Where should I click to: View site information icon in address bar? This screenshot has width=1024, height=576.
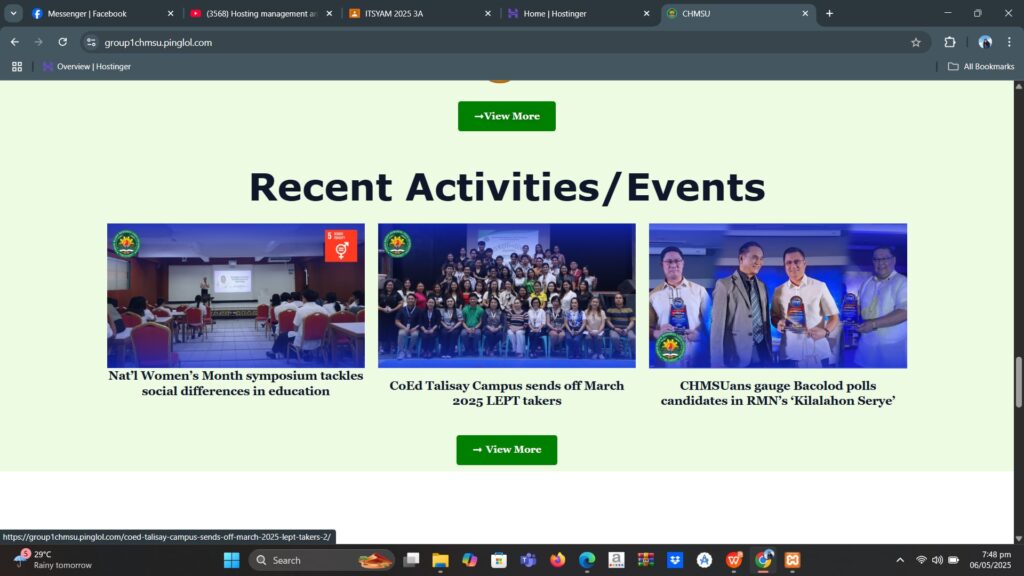[91, 42]
